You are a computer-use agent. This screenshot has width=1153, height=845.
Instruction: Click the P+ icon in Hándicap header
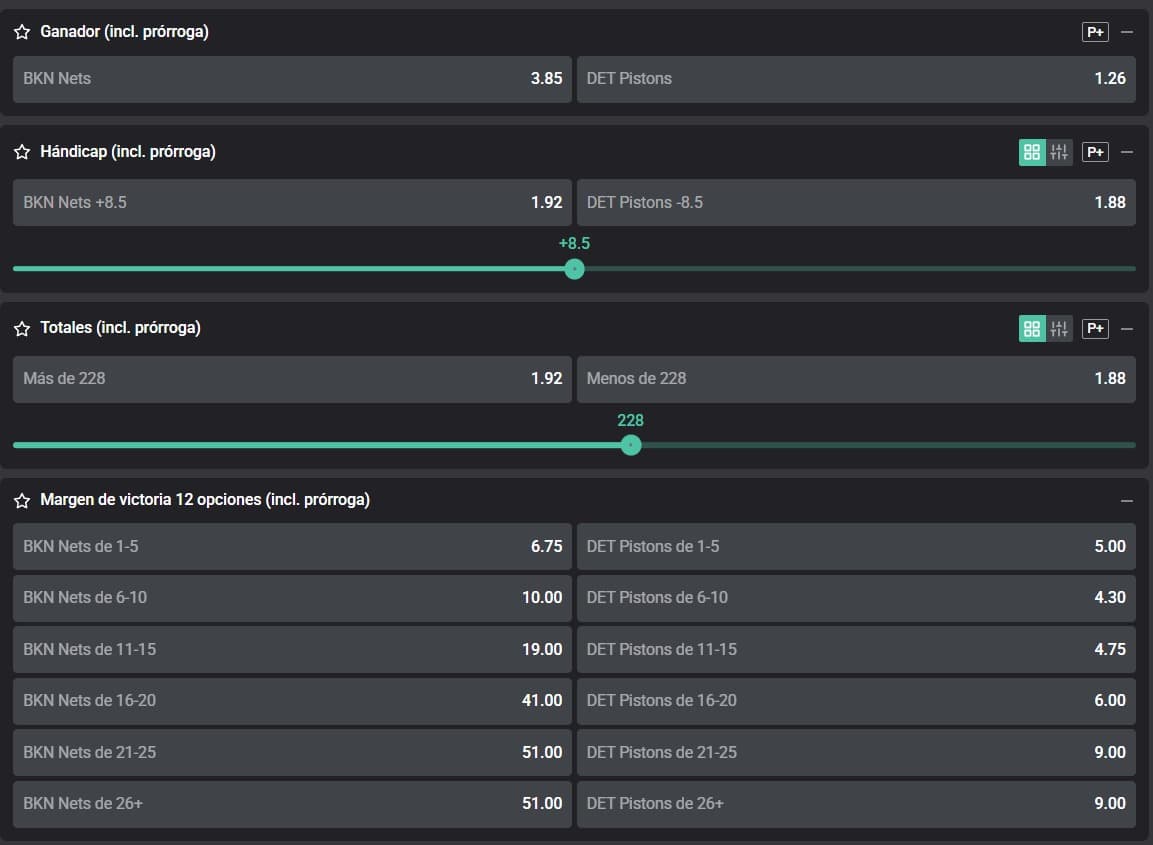[1095, 152]
